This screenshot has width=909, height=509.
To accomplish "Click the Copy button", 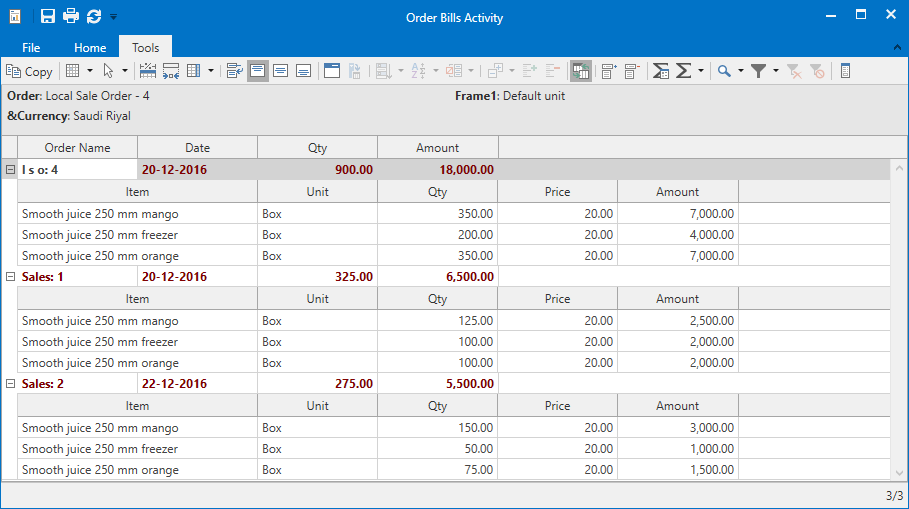I will pos(30,71).
